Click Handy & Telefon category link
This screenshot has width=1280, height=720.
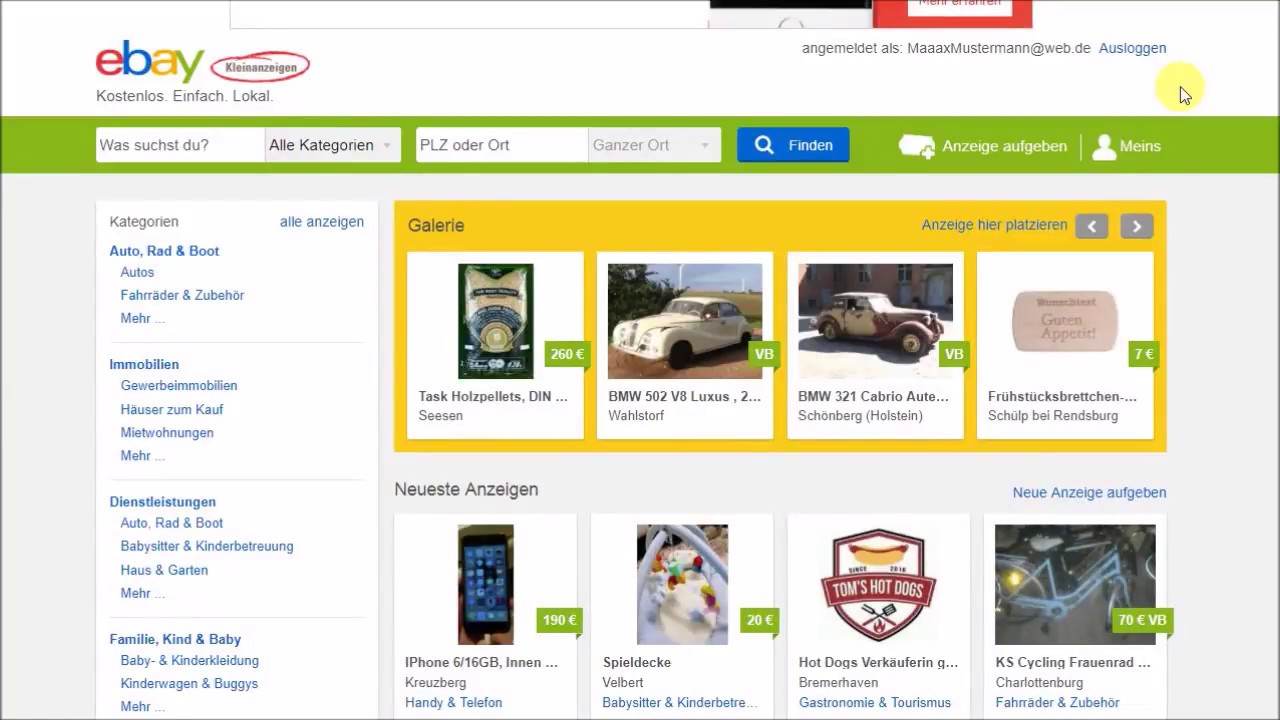pos(454,702)
